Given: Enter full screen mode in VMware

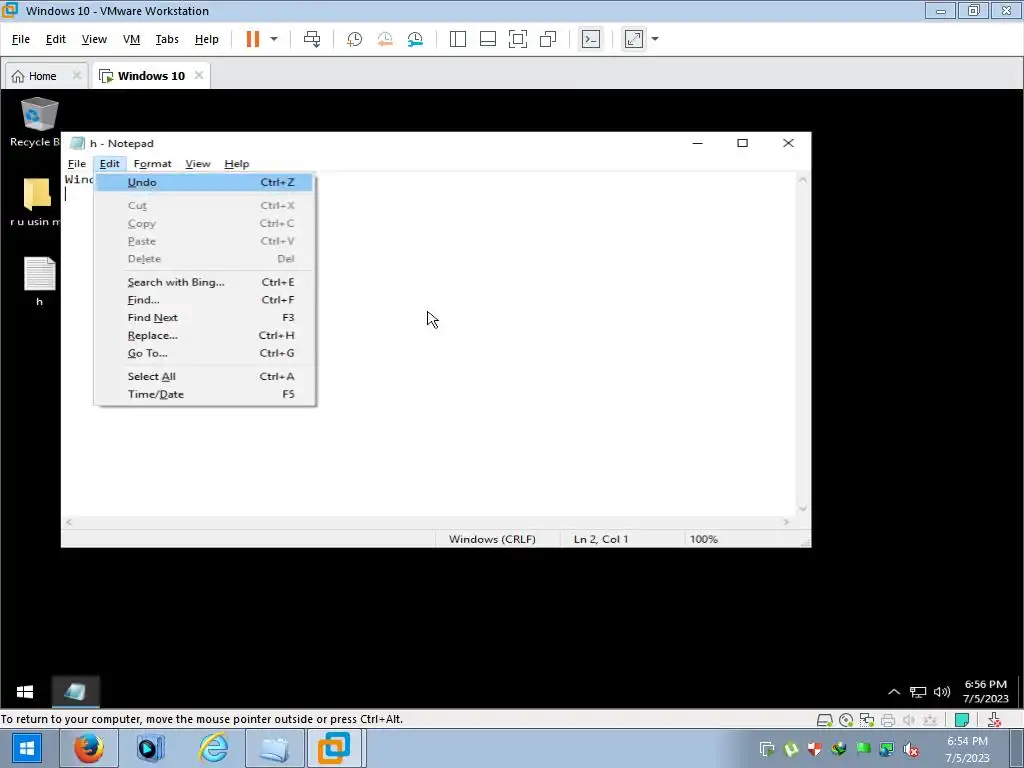Looking at the screenshot, I should point(518,39).
